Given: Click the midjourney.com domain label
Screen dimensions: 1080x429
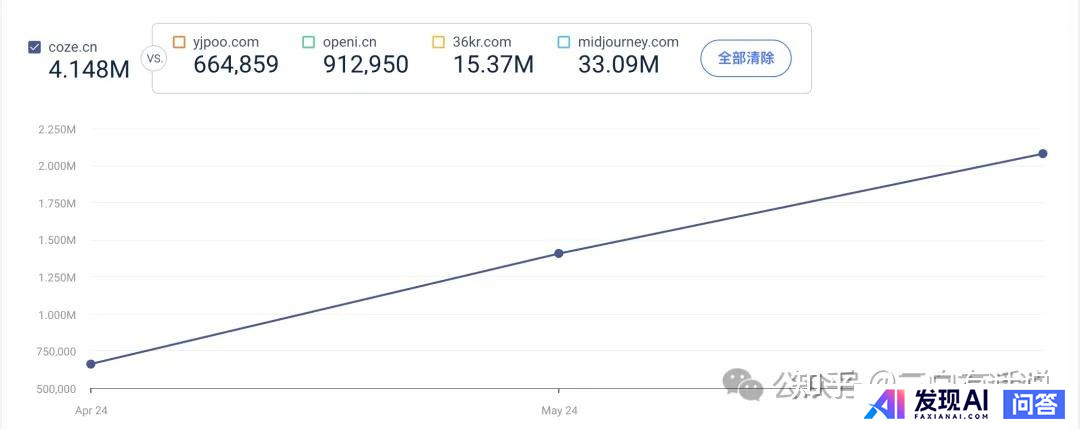Looking at the screenshot, I should pyautogui.click(x=628, y=42).
